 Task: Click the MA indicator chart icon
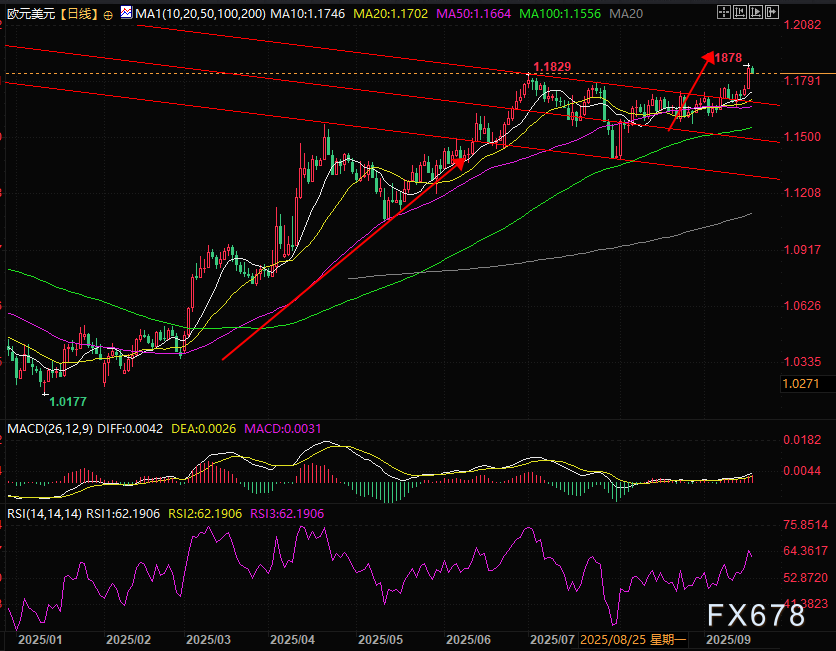point(126,14)
